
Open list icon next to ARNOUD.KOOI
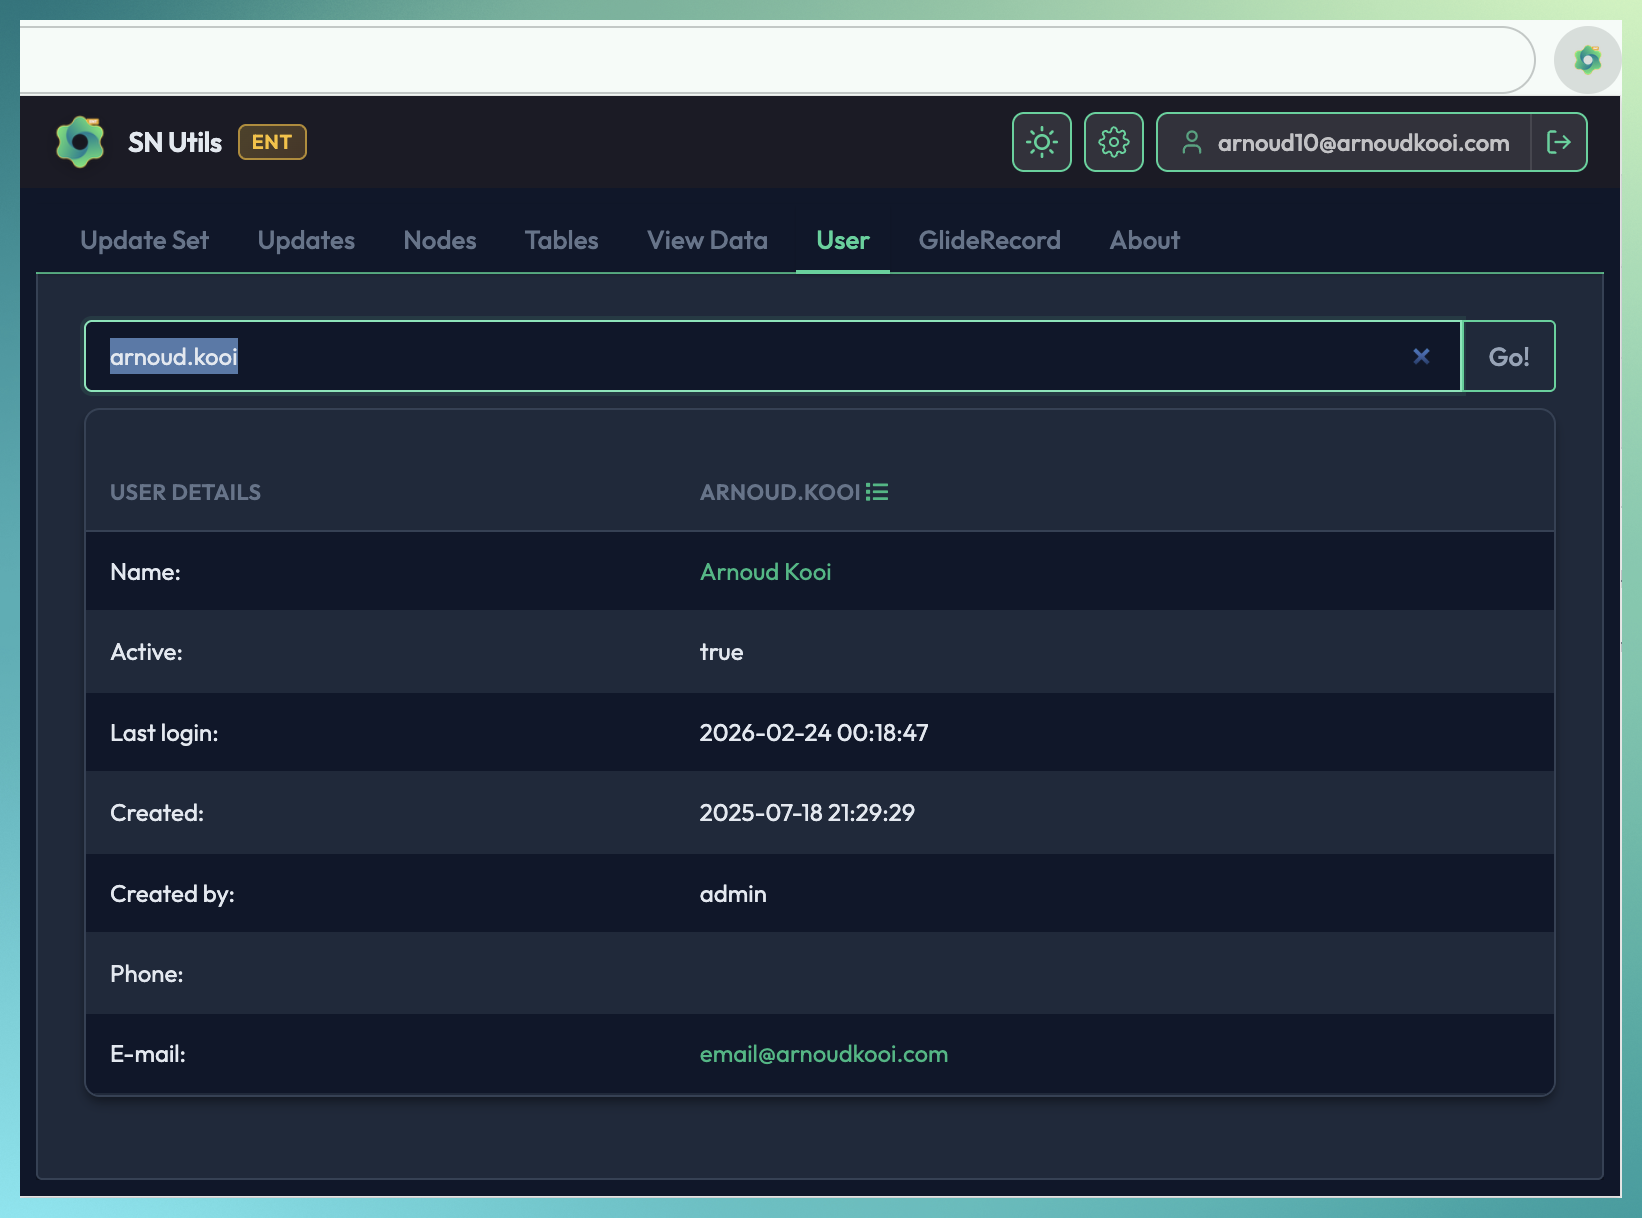point(877,492)
